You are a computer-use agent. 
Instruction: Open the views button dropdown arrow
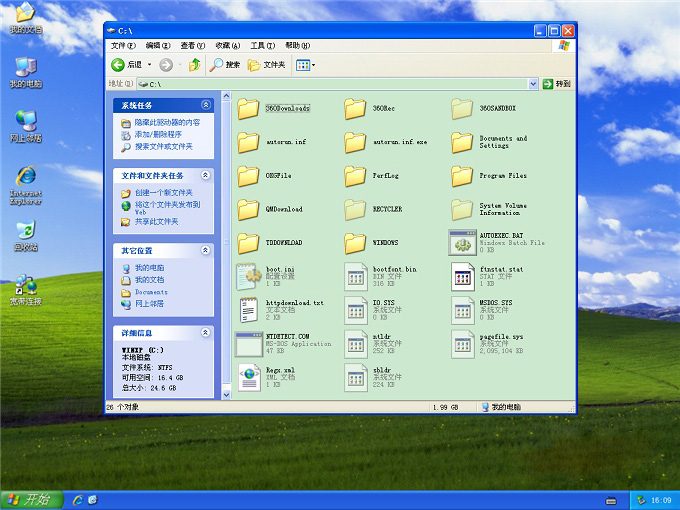click(313, 65)
